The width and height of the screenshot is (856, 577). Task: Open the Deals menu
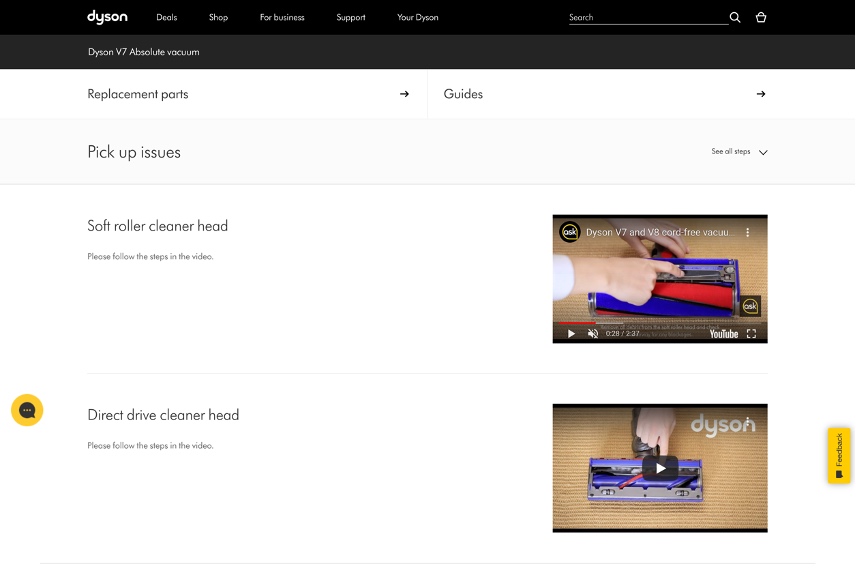167,17
